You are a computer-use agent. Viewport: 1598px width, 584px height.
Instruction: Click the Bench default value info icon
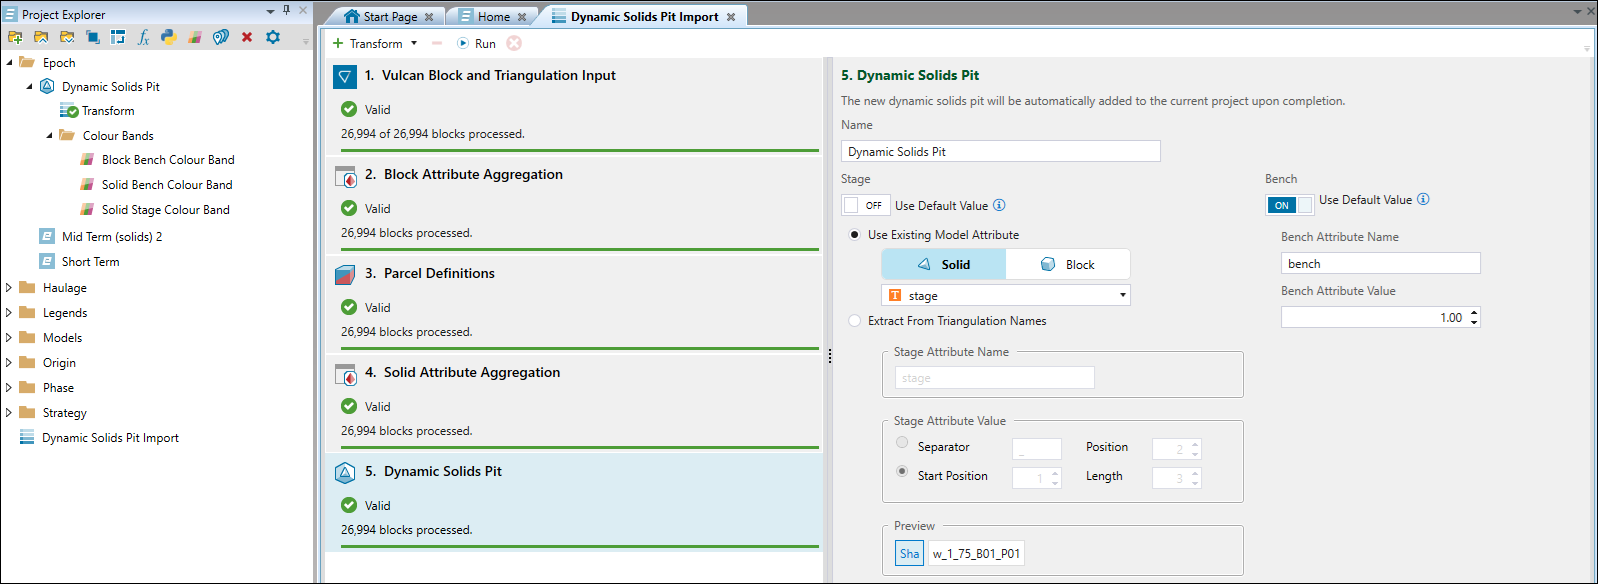pyautogui.click(x=1423, y=199)
